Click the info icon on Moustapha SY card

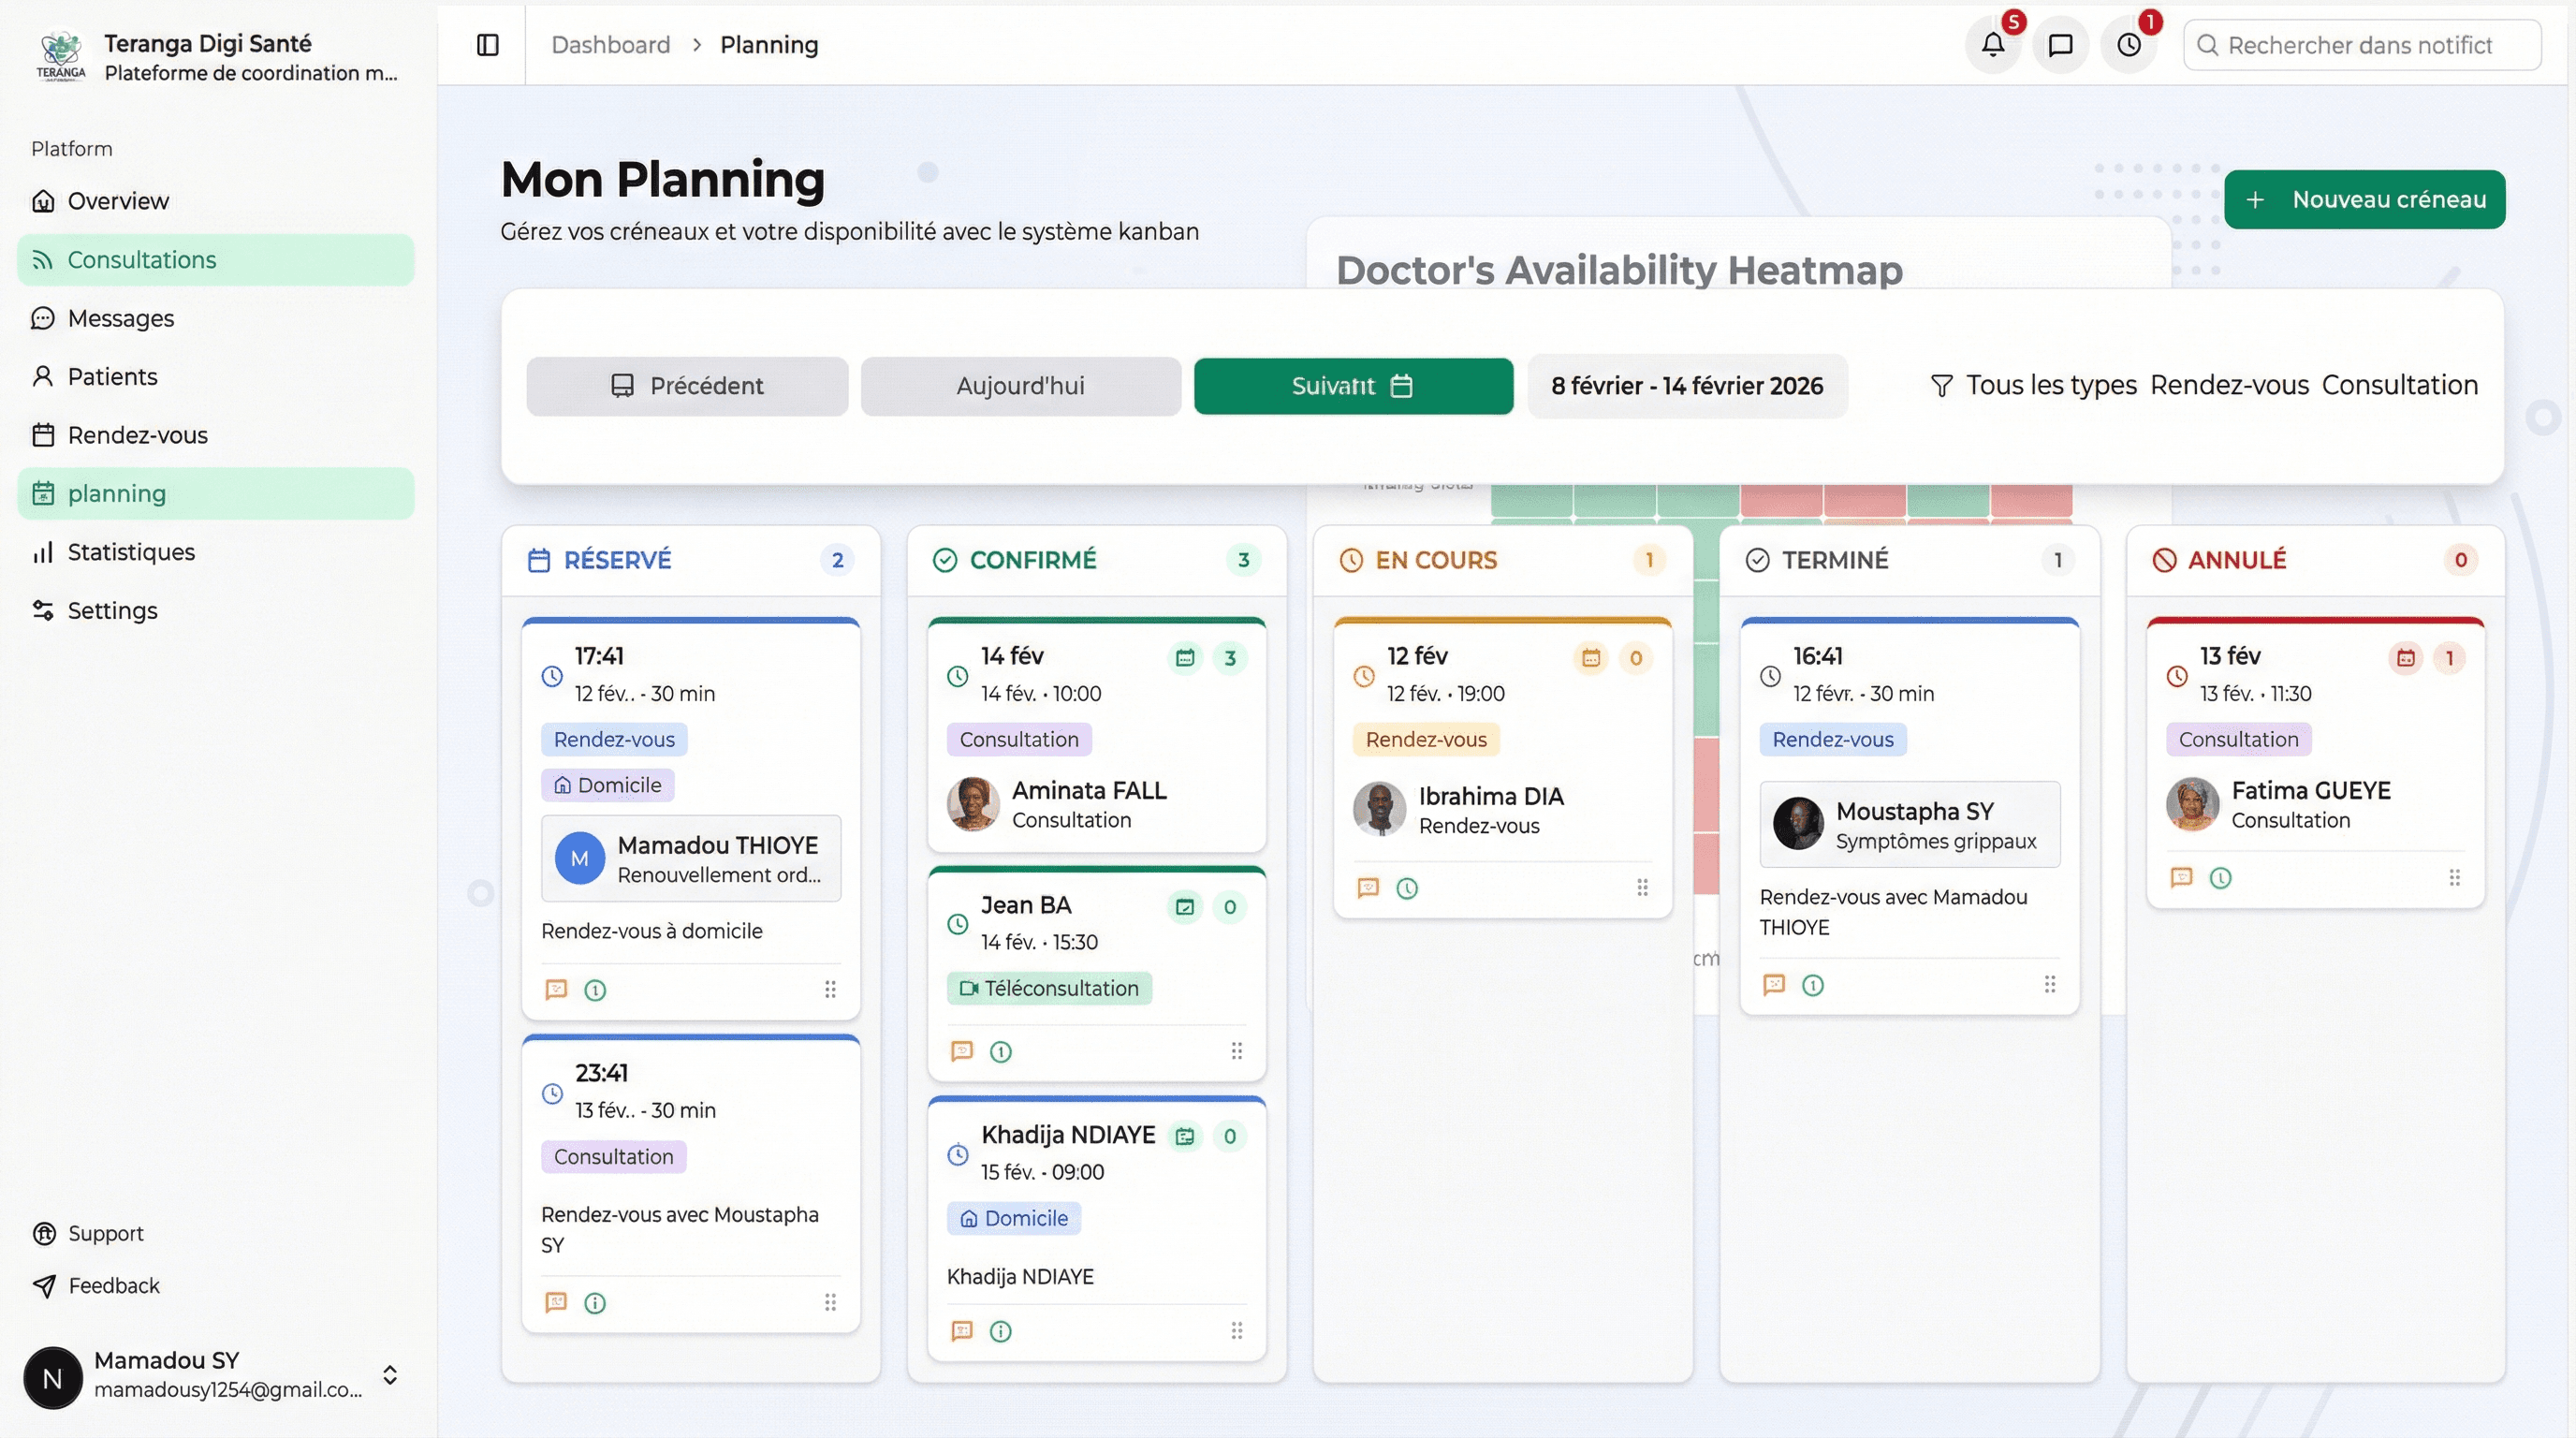1814,984
